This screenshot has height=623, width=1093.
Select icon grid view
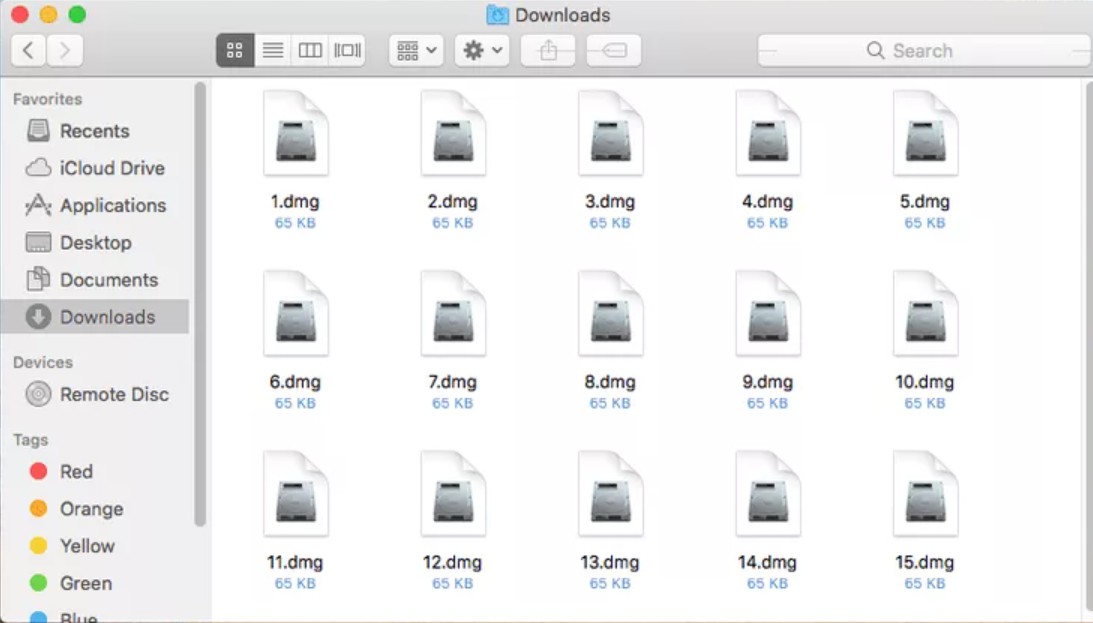click(235, 50)
